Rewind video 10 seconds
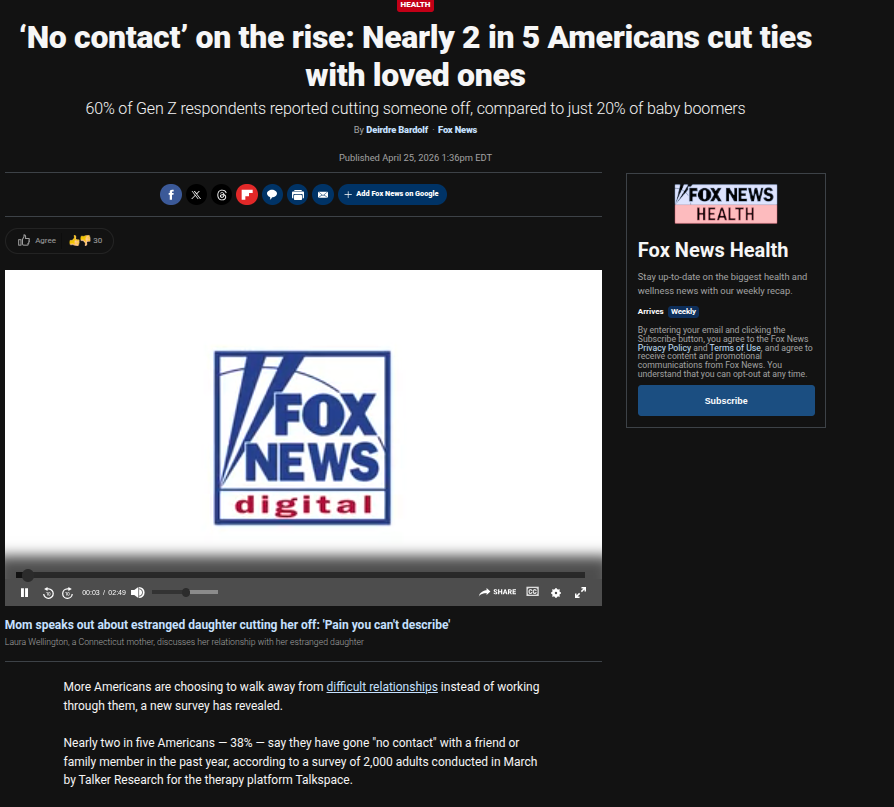This screenshot has height=807, width=894. point(48,593)
